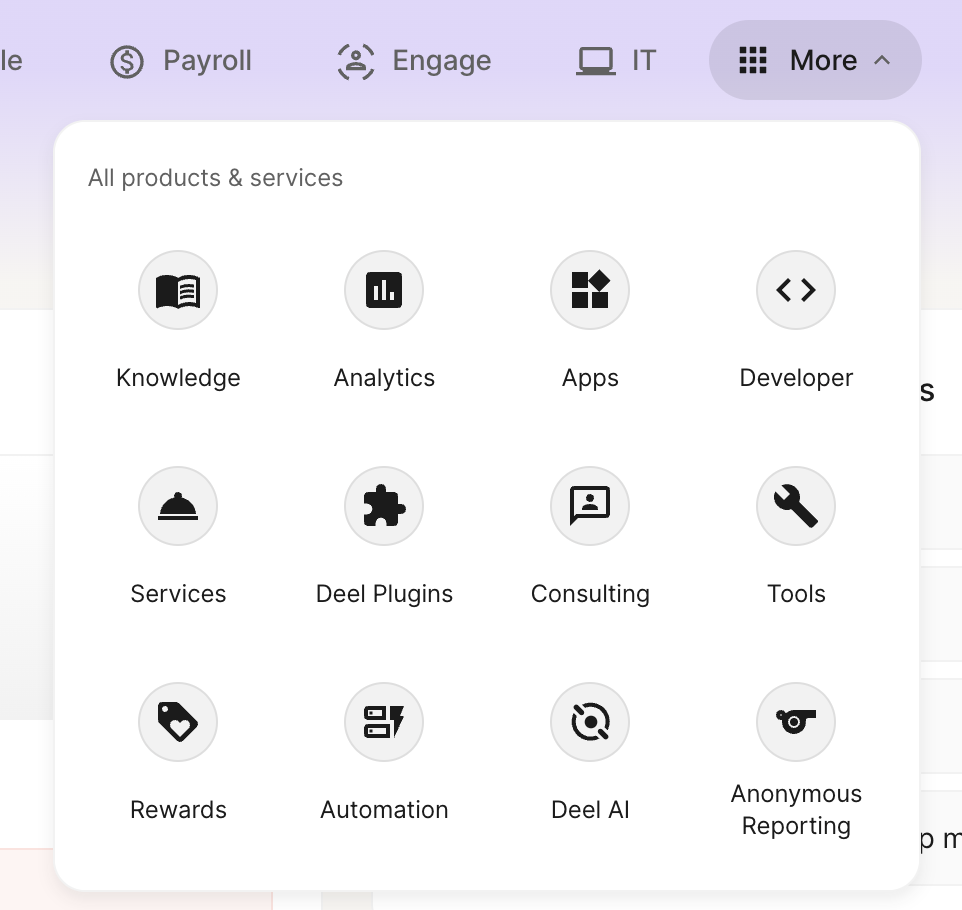Select the Deel AI label
The height and width of the screenshot is (910, 962).
[x=590, y=810]
